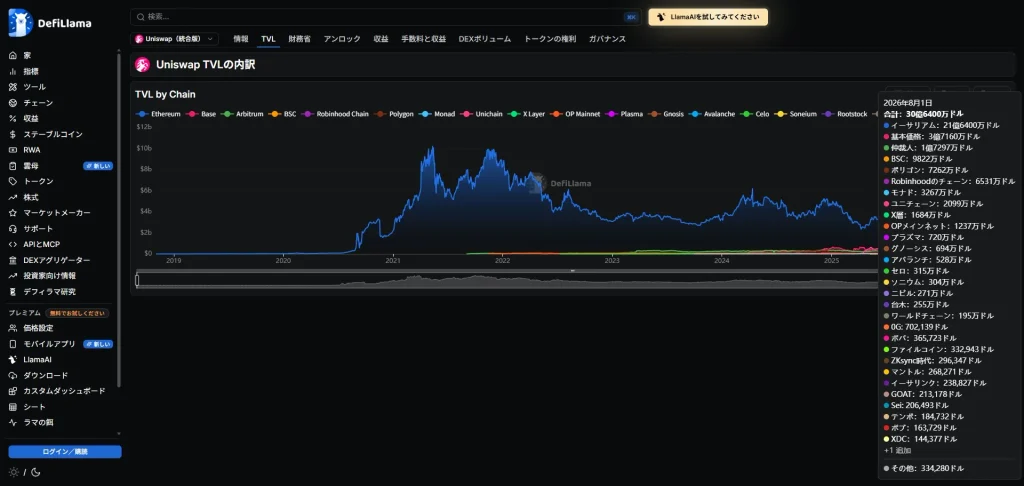Toggle Soneium series in chart legend

point(795,114)
